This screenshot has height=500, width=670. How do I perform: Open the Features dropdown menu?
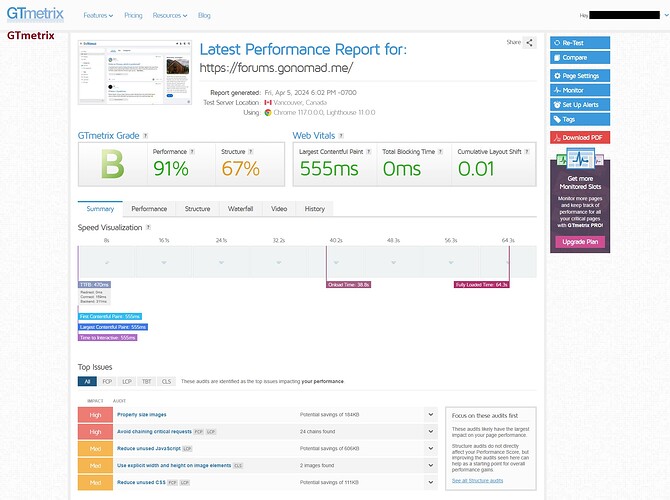click(x=98, y=15)
